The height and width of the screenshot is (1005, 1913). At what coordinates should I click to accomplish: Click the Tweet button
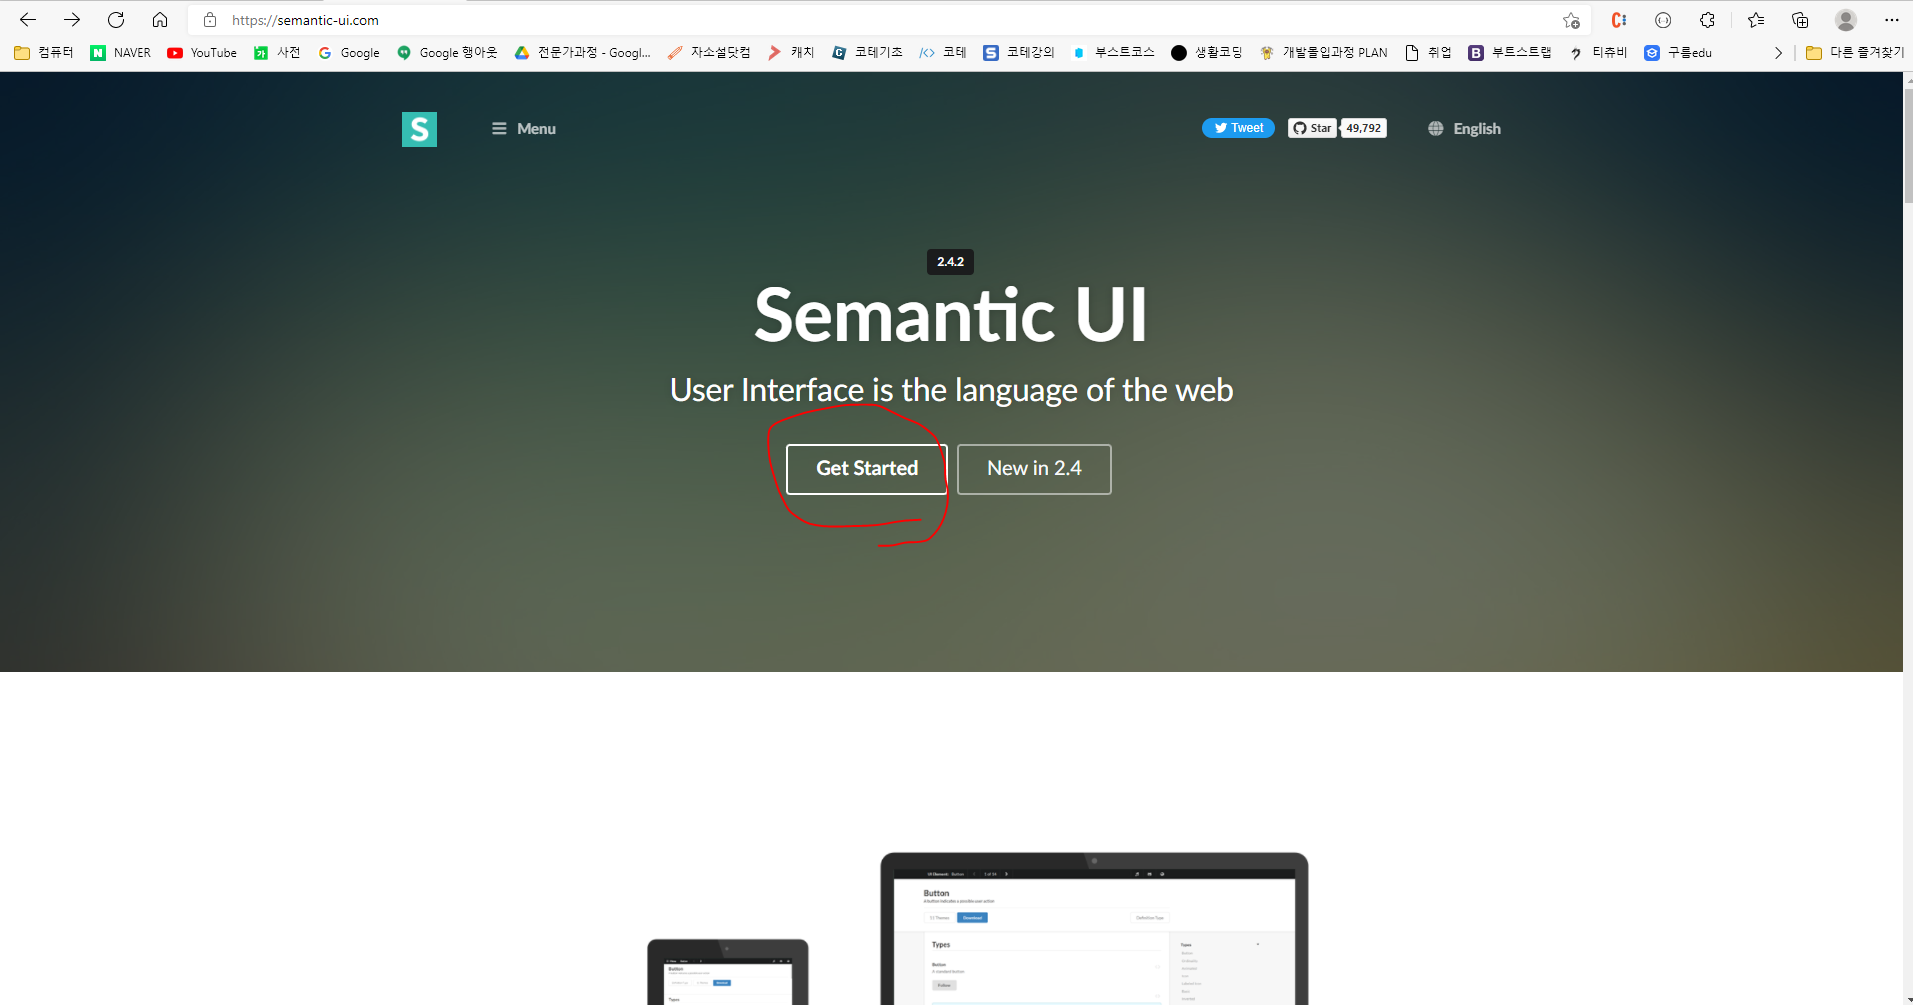(1238, 128)
